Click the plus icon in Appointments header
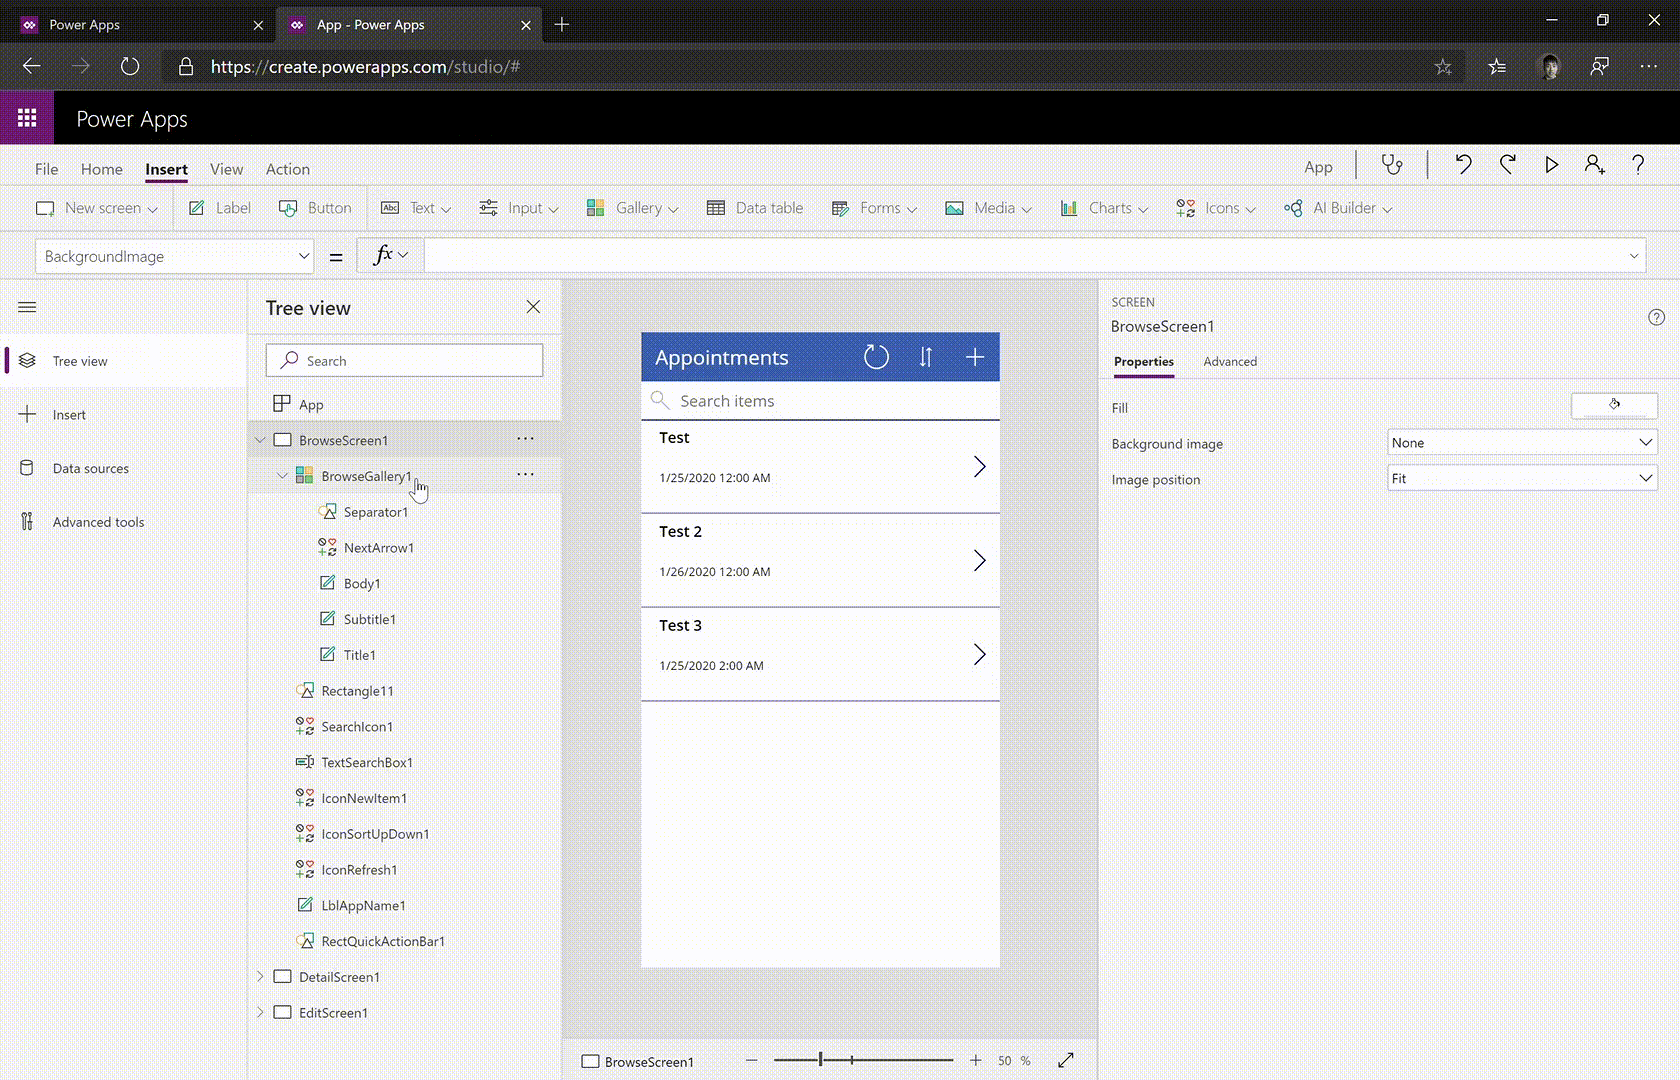 975,357
